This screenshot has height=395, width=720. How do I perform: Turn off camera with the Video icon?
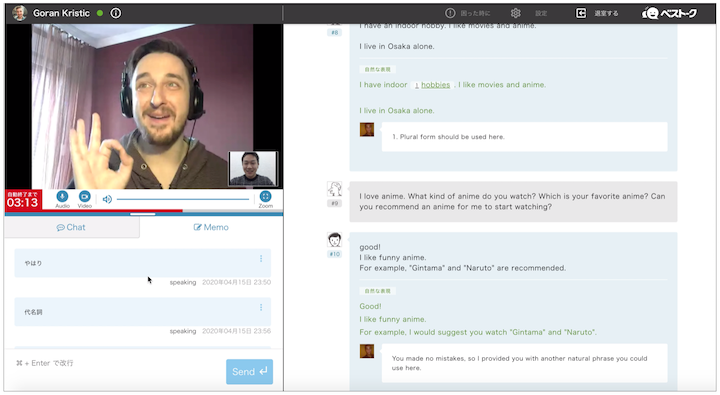coord(84,197)
